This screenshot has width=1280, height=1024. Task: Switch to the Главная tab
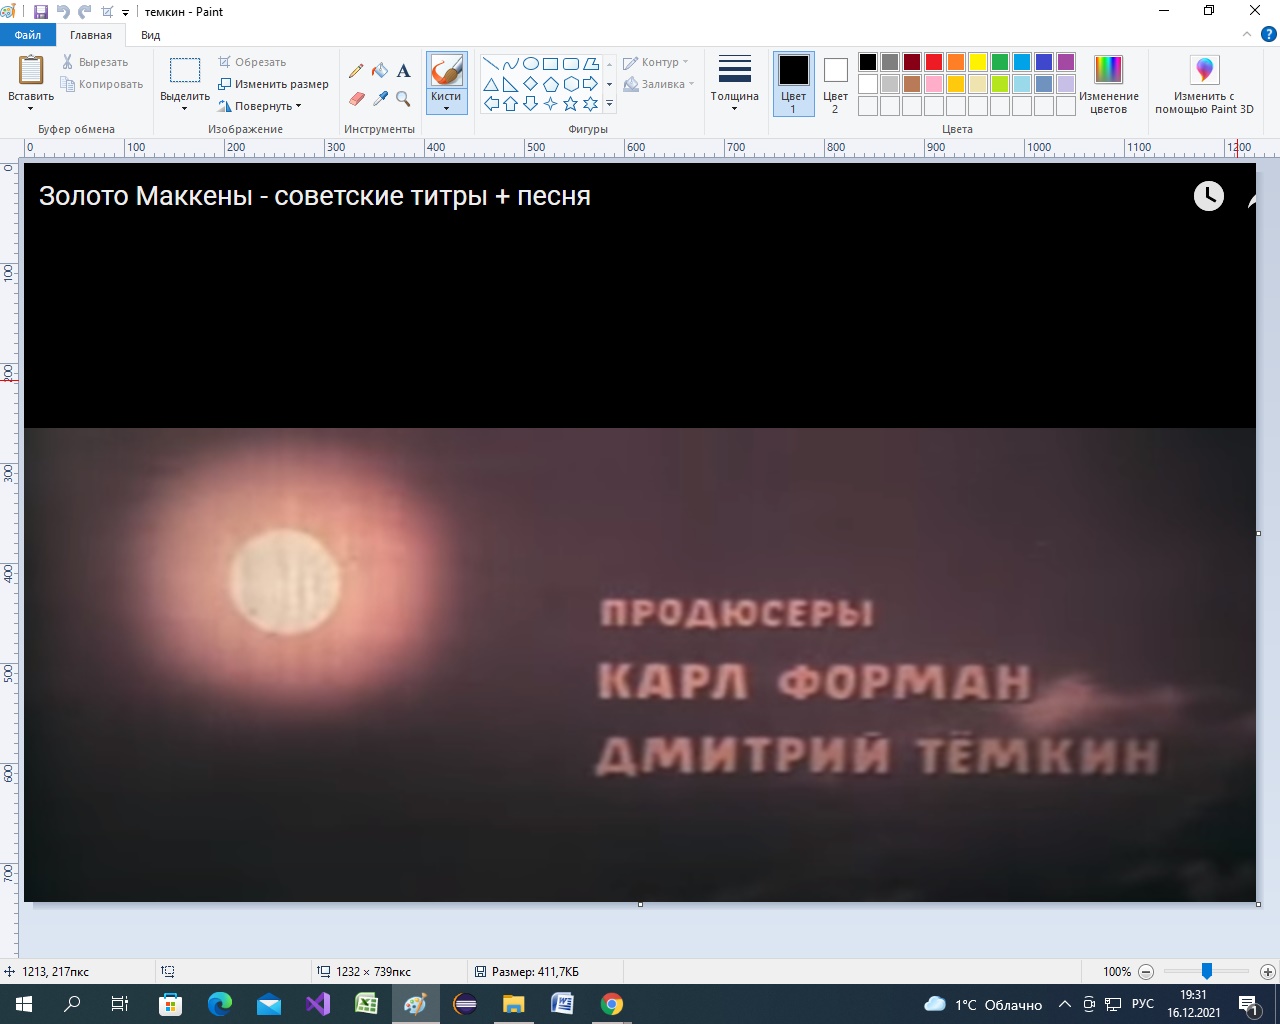point(91,35)
